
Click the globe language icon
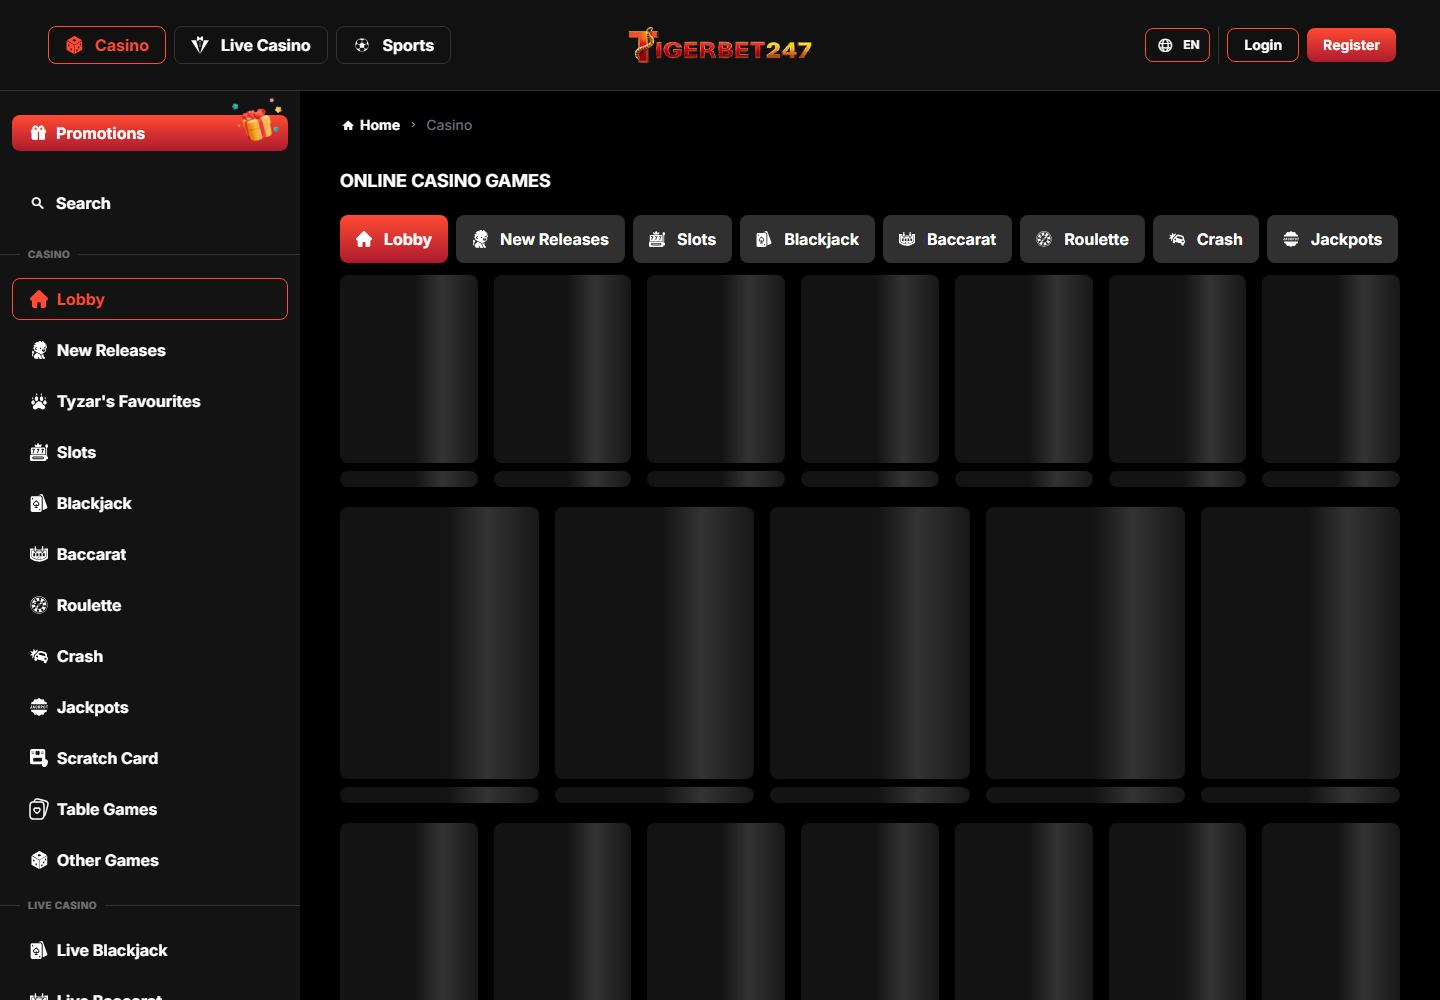[1165, 45]
